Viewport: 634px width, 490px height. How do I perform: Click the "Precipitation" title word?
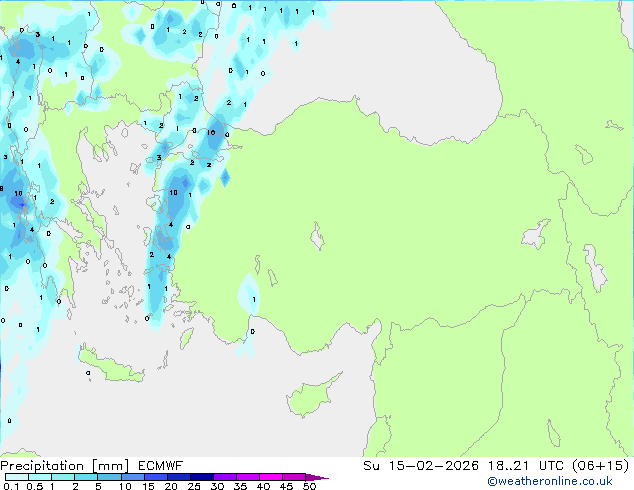42,466
